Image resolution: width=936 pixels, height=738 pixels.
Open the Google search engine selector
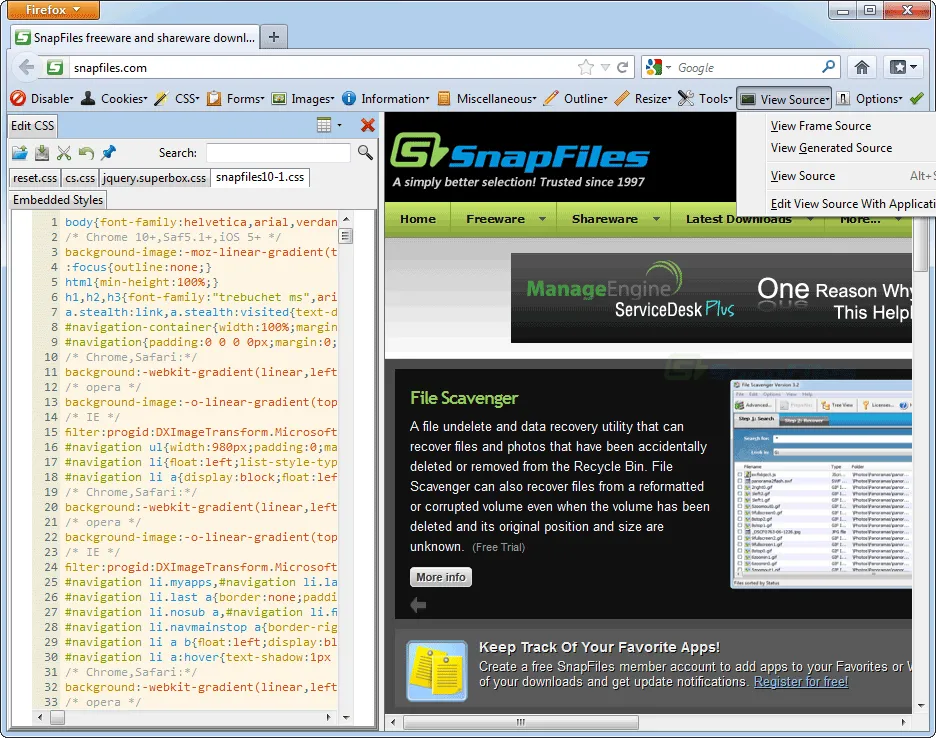[658, 67]
